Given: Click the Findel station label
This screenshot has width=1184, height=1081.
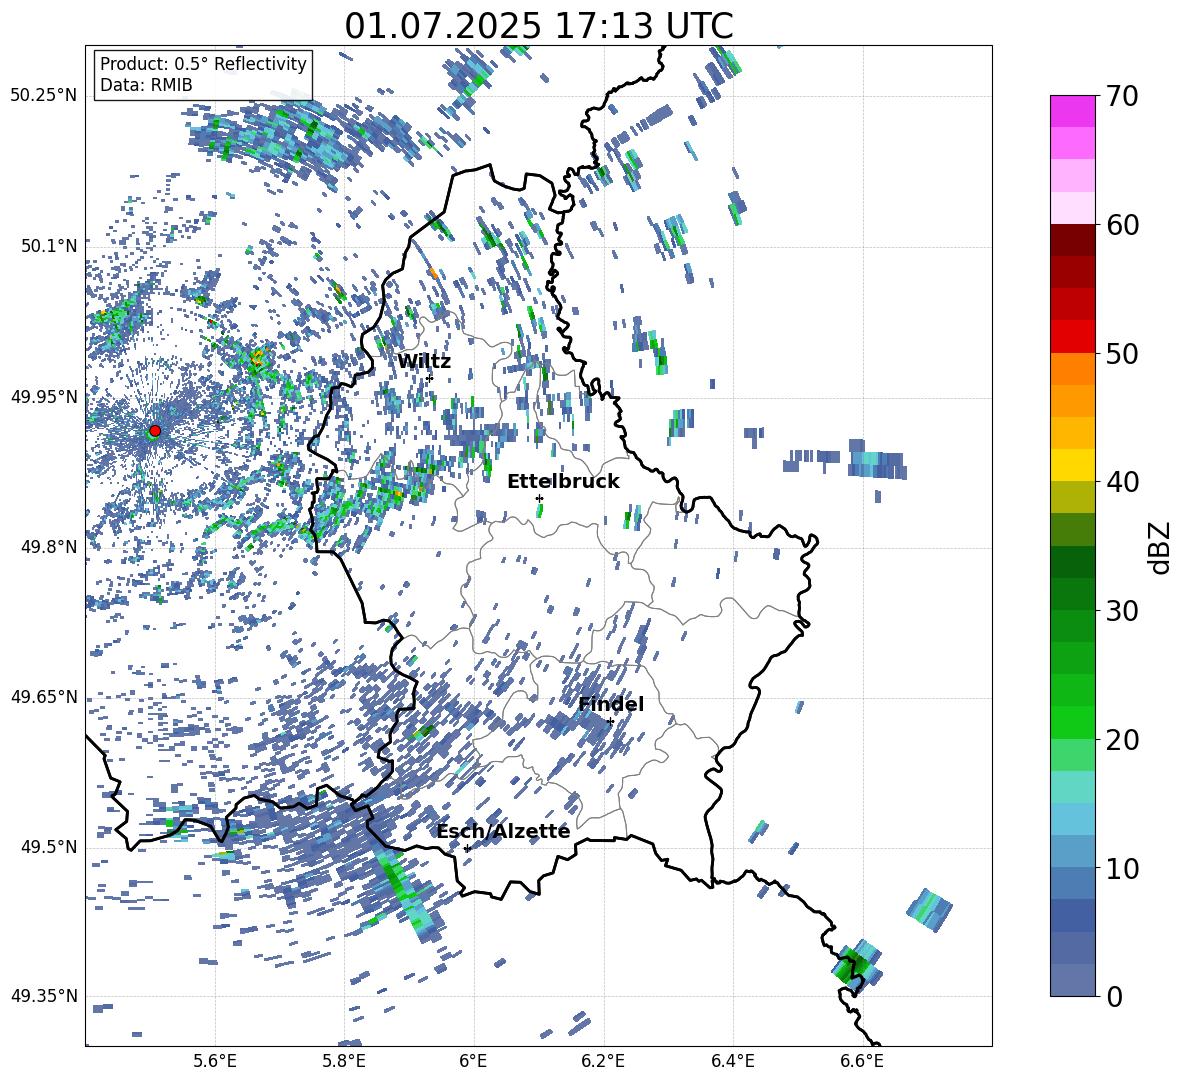Looking at the screenshot, I should [x=611, y=704].
